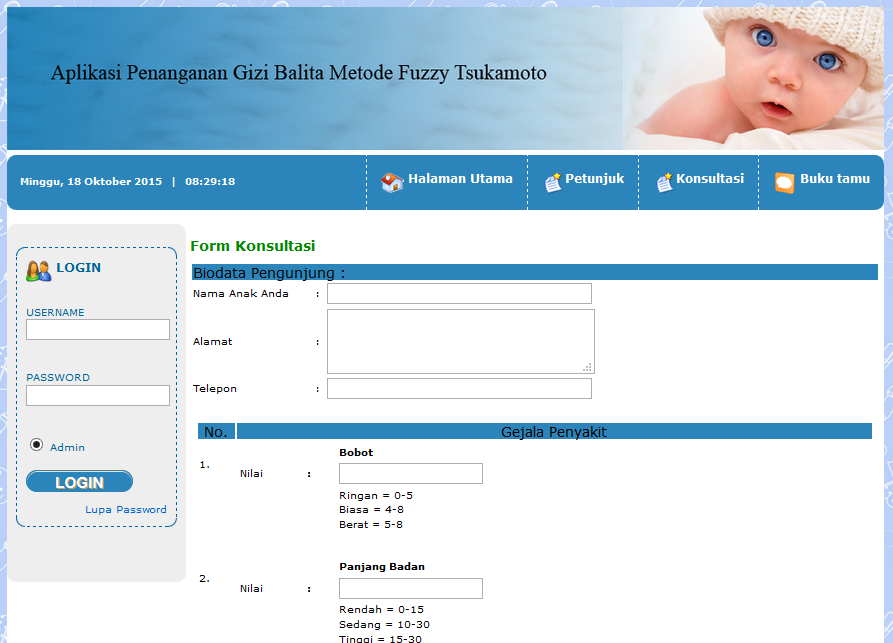Click the No. column header
This screenshot has width=893, height=643.
click(x=216, y=431)
